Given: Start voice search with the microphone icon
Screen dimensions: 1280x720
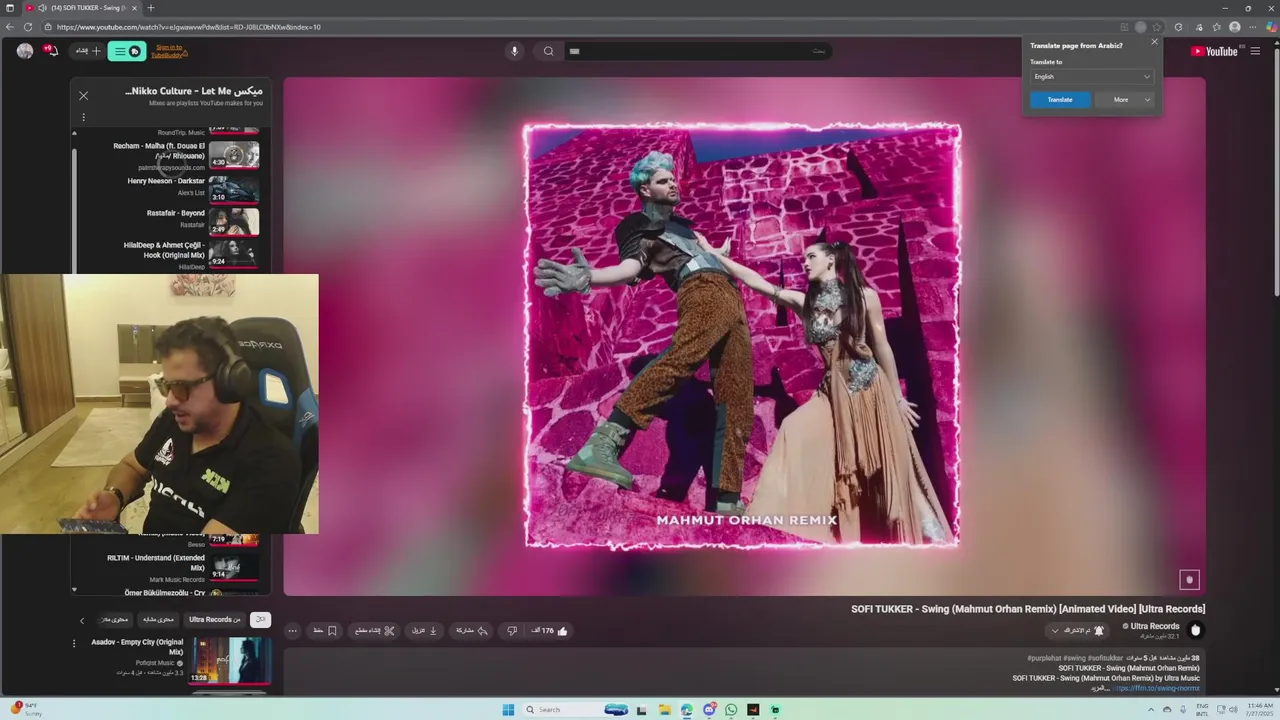Looking at the screenshot, I should (x=514, y=51).
